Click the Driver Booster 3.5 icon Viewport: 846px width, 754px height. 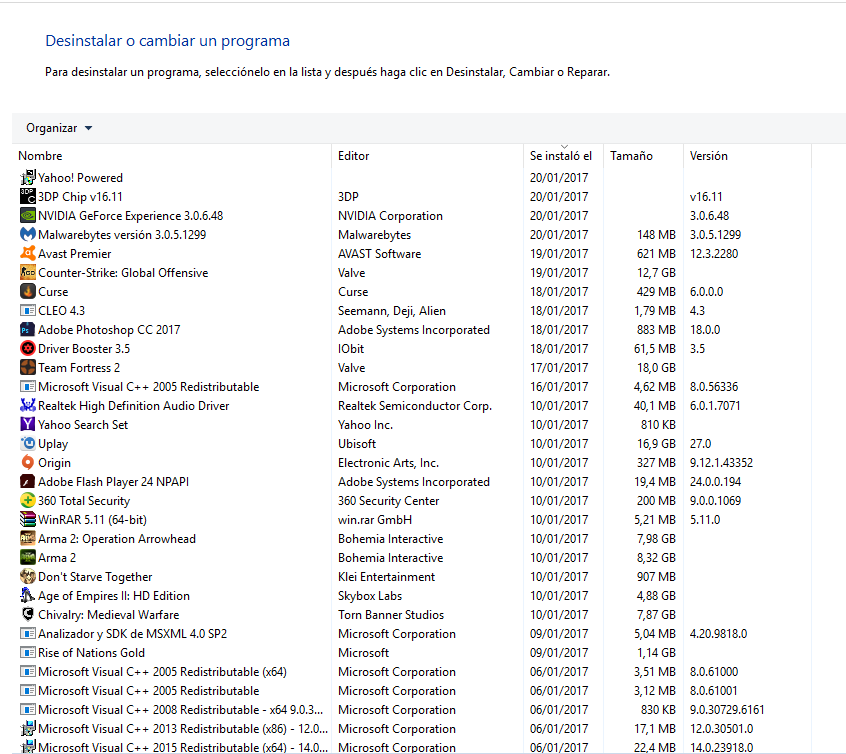[x=28, y=349]
